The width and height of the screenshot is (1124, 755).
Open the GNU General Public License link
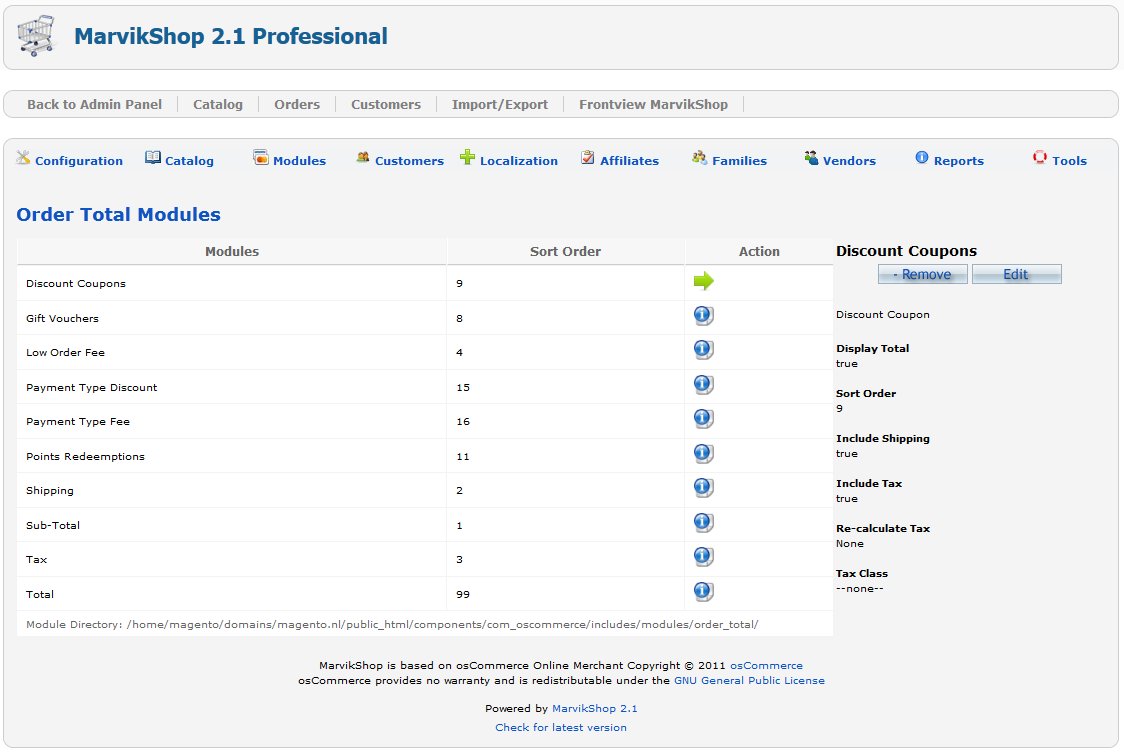point(749,681)
